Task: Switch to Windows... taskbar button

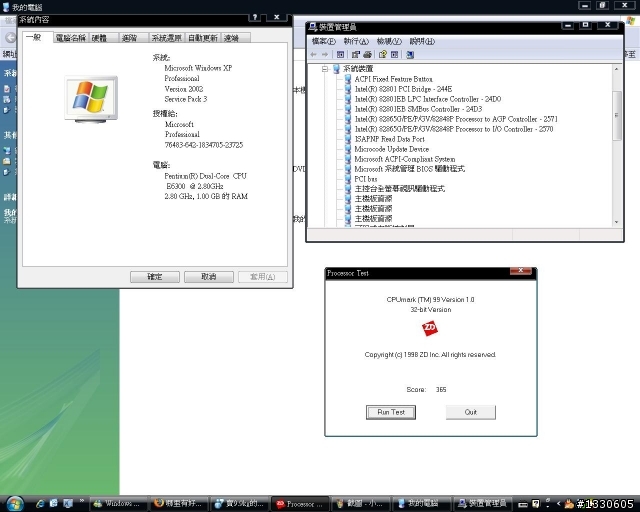Action: [118, 504]
